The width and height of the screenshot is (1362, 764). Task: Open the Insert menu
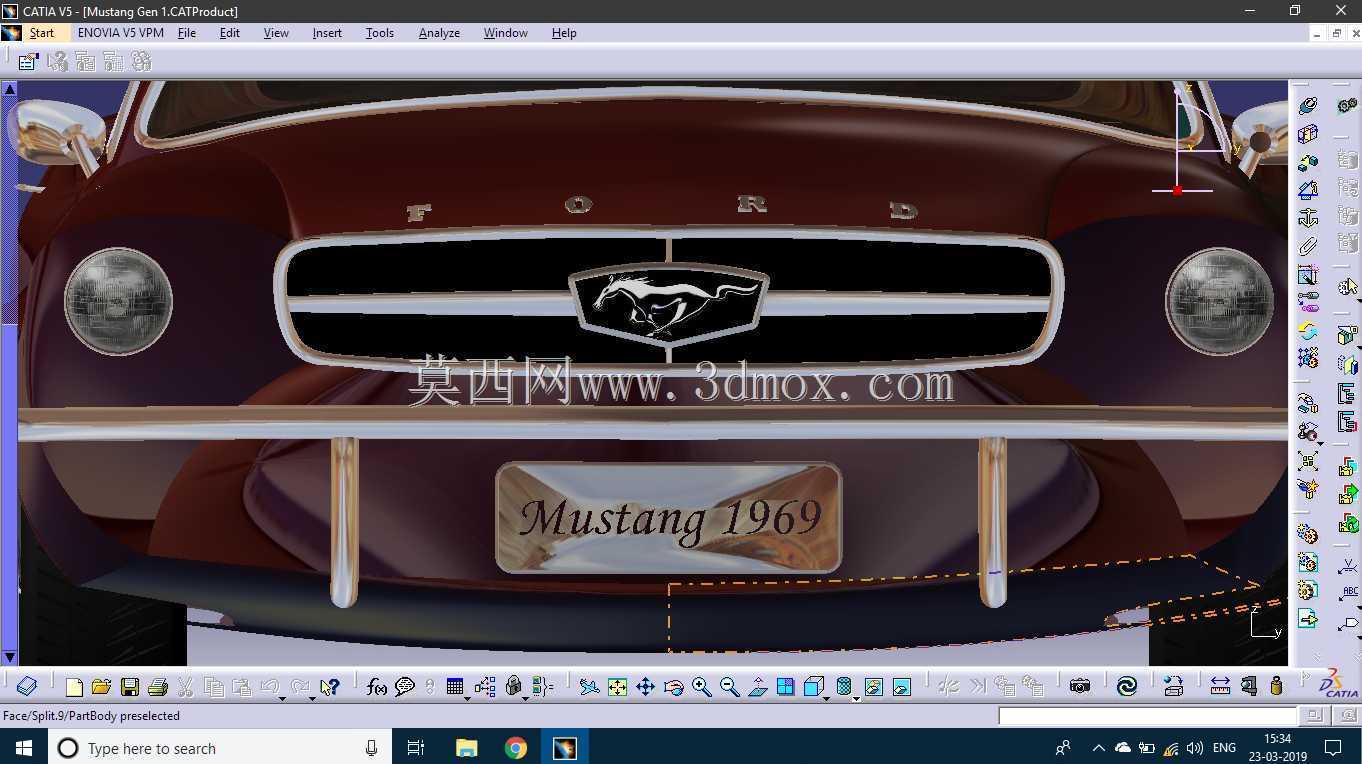pyautogui.click(x=327, y=33)
